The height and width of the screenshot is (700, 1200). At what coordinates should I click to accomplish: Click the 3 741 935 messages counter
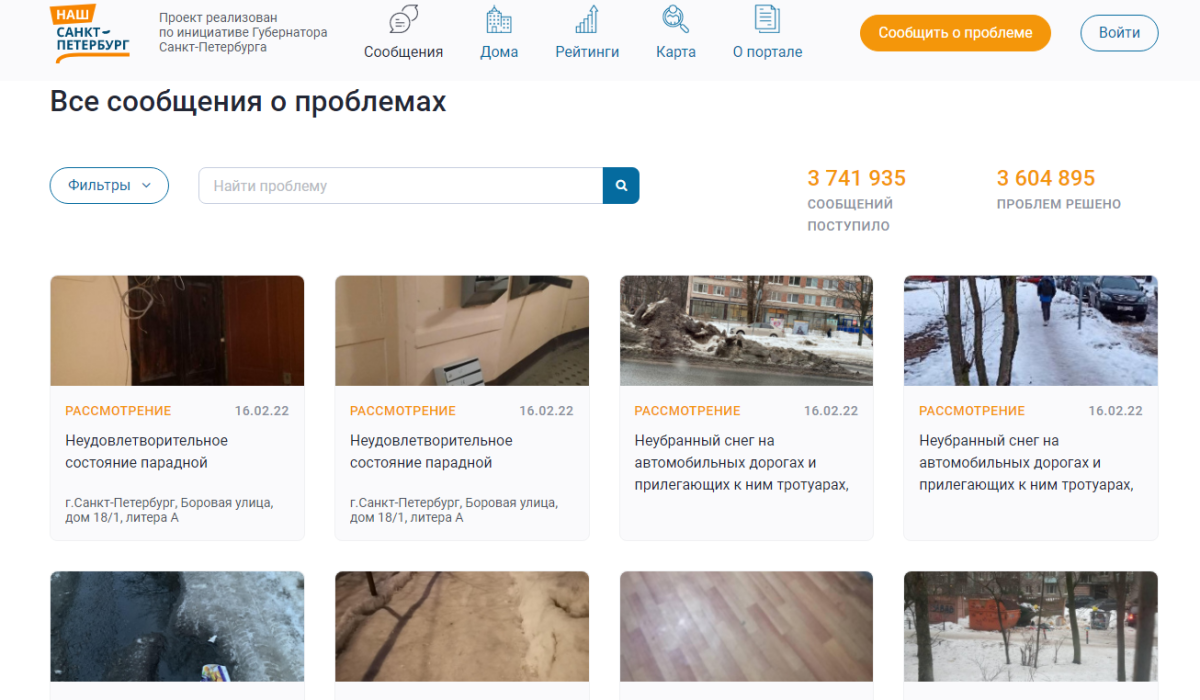coord(856,178)
